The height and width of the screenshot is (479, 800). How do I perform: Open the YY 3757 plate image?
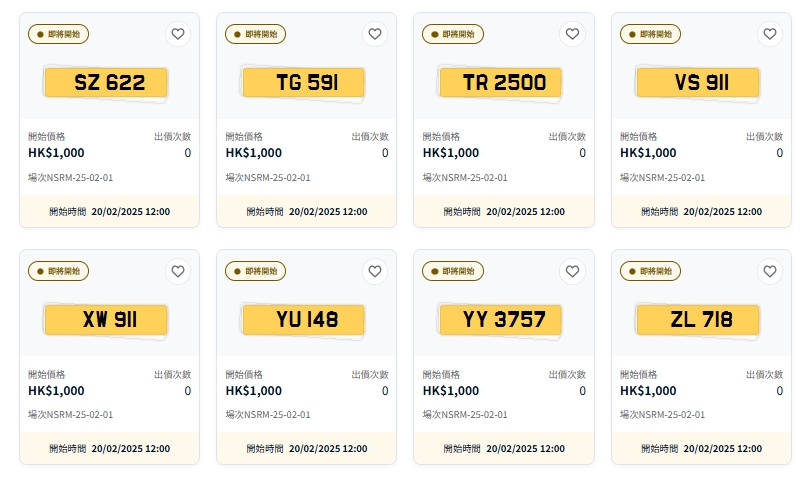click(x=504, y=319)
